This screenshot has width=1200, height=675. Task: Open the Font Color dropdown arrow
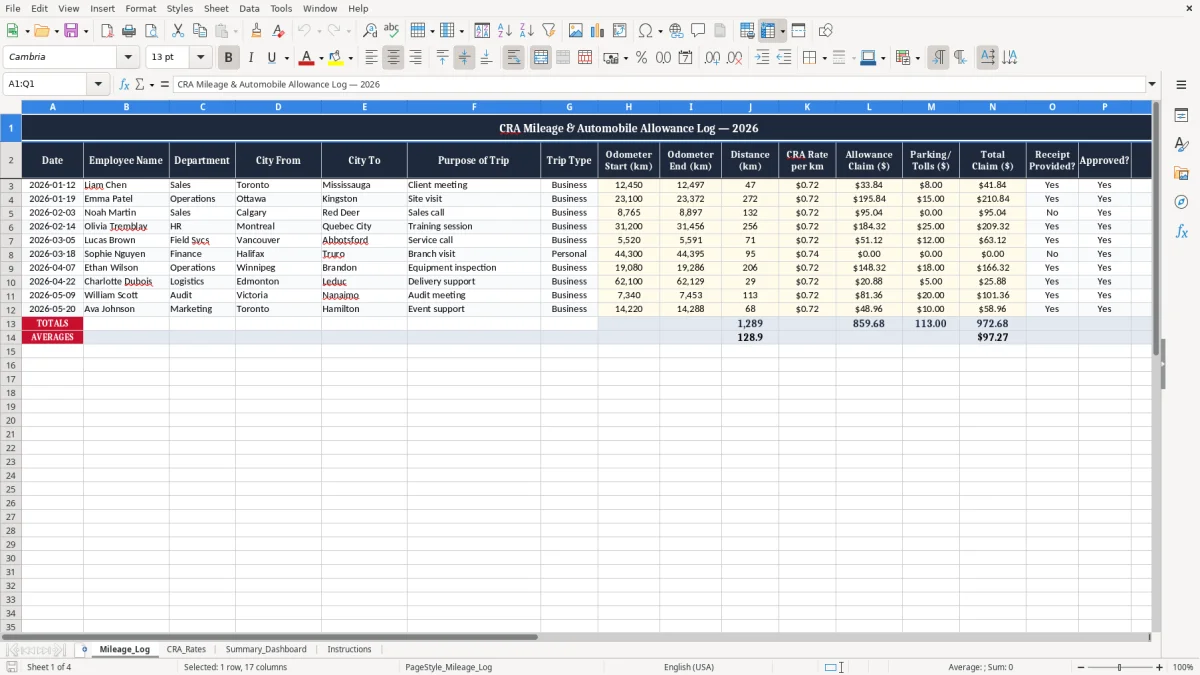(x=321, y=58)
